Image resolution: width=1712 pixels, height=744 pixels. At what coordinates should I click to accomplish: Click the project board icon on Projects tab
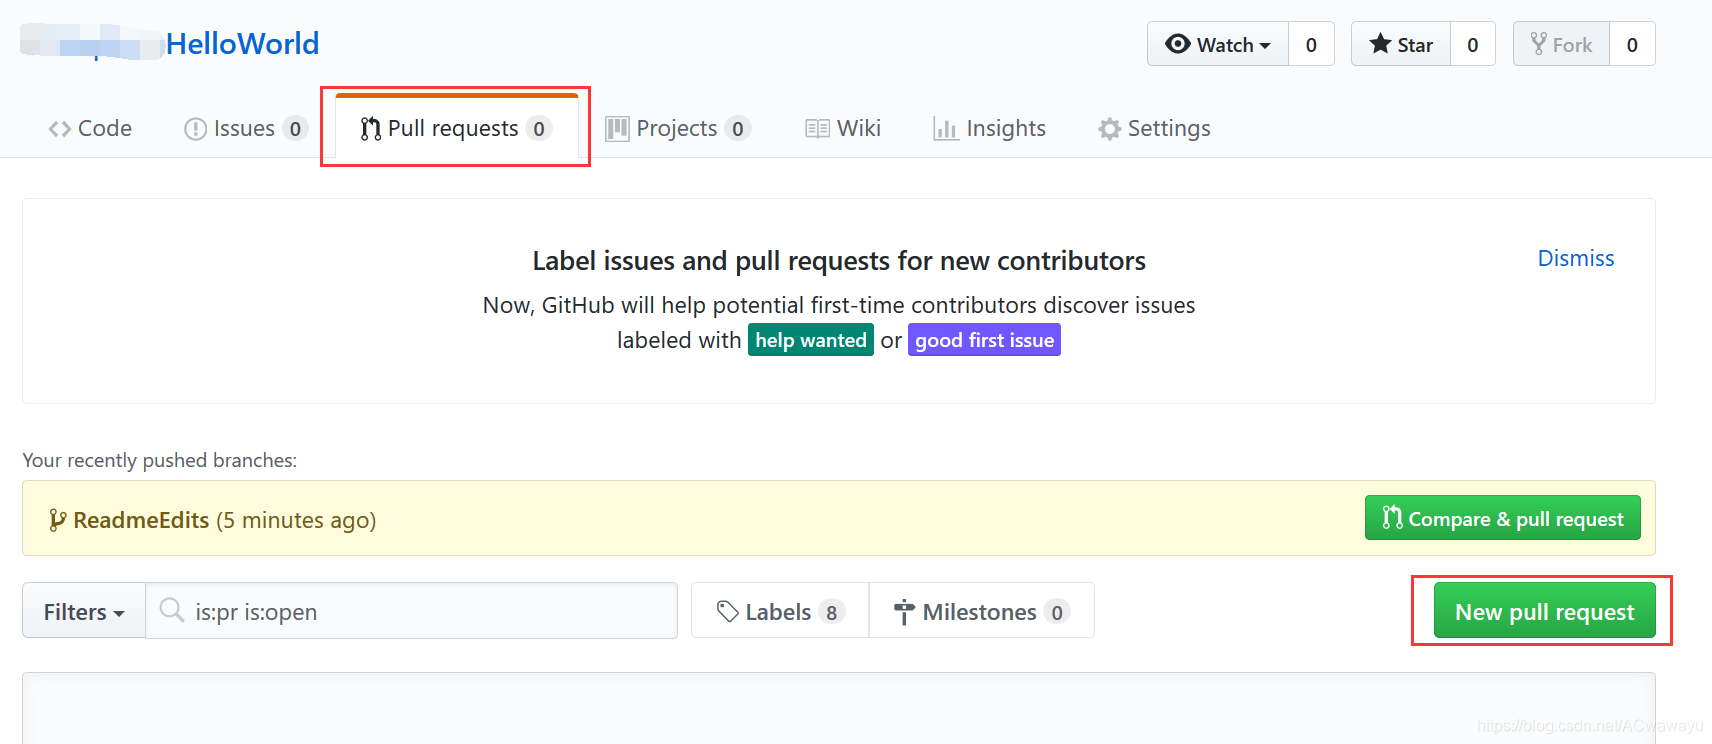click(617, 129)
